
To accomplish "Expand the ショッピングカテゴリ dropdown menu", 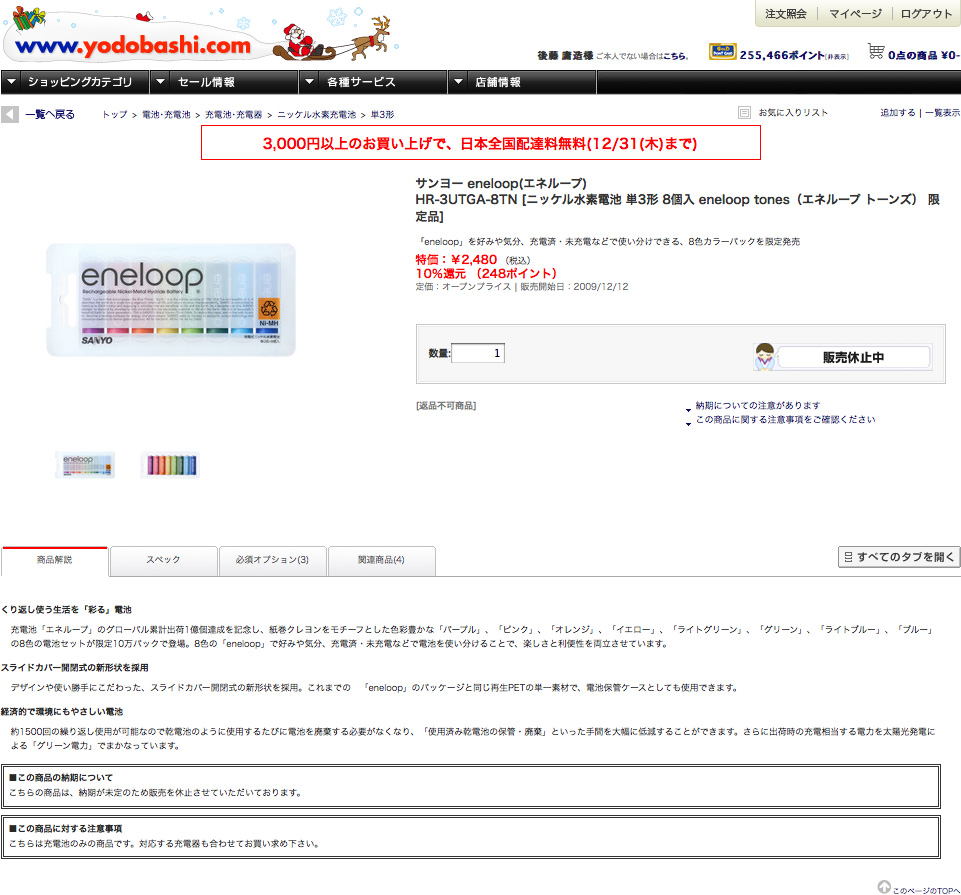I will [75, 82].
